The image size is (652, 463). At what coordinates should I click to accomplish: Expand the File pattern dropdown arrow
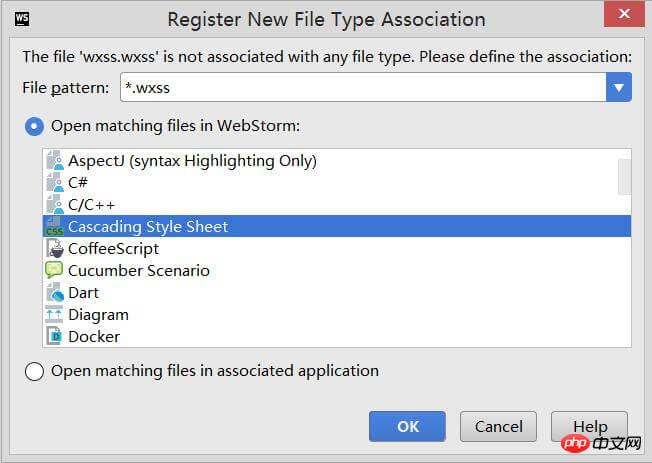618,88
